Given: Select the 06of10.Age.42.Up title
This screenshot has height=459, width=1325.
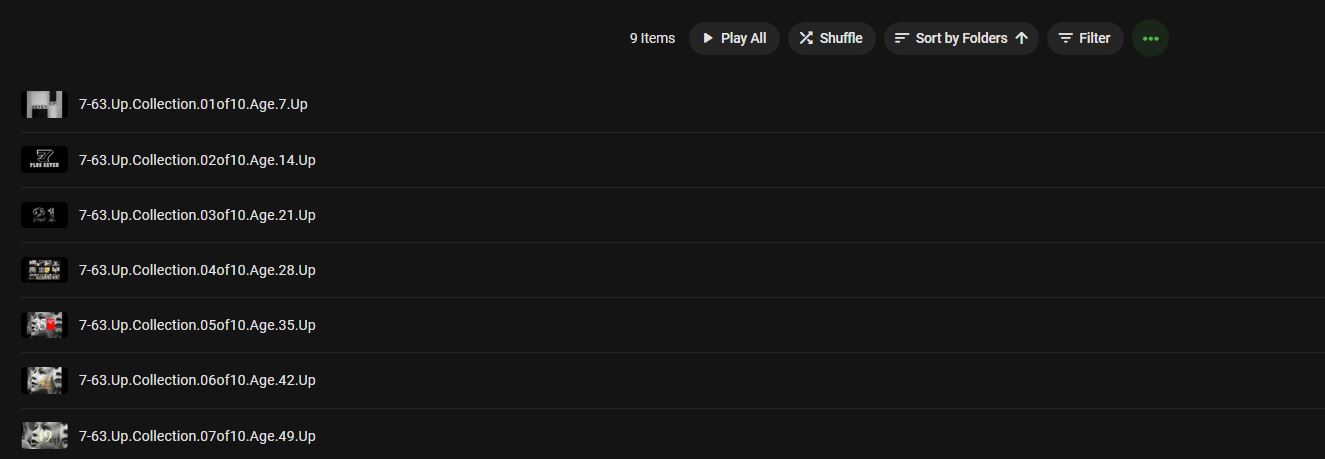Looking at the screenshot, I should pos(197,380).
